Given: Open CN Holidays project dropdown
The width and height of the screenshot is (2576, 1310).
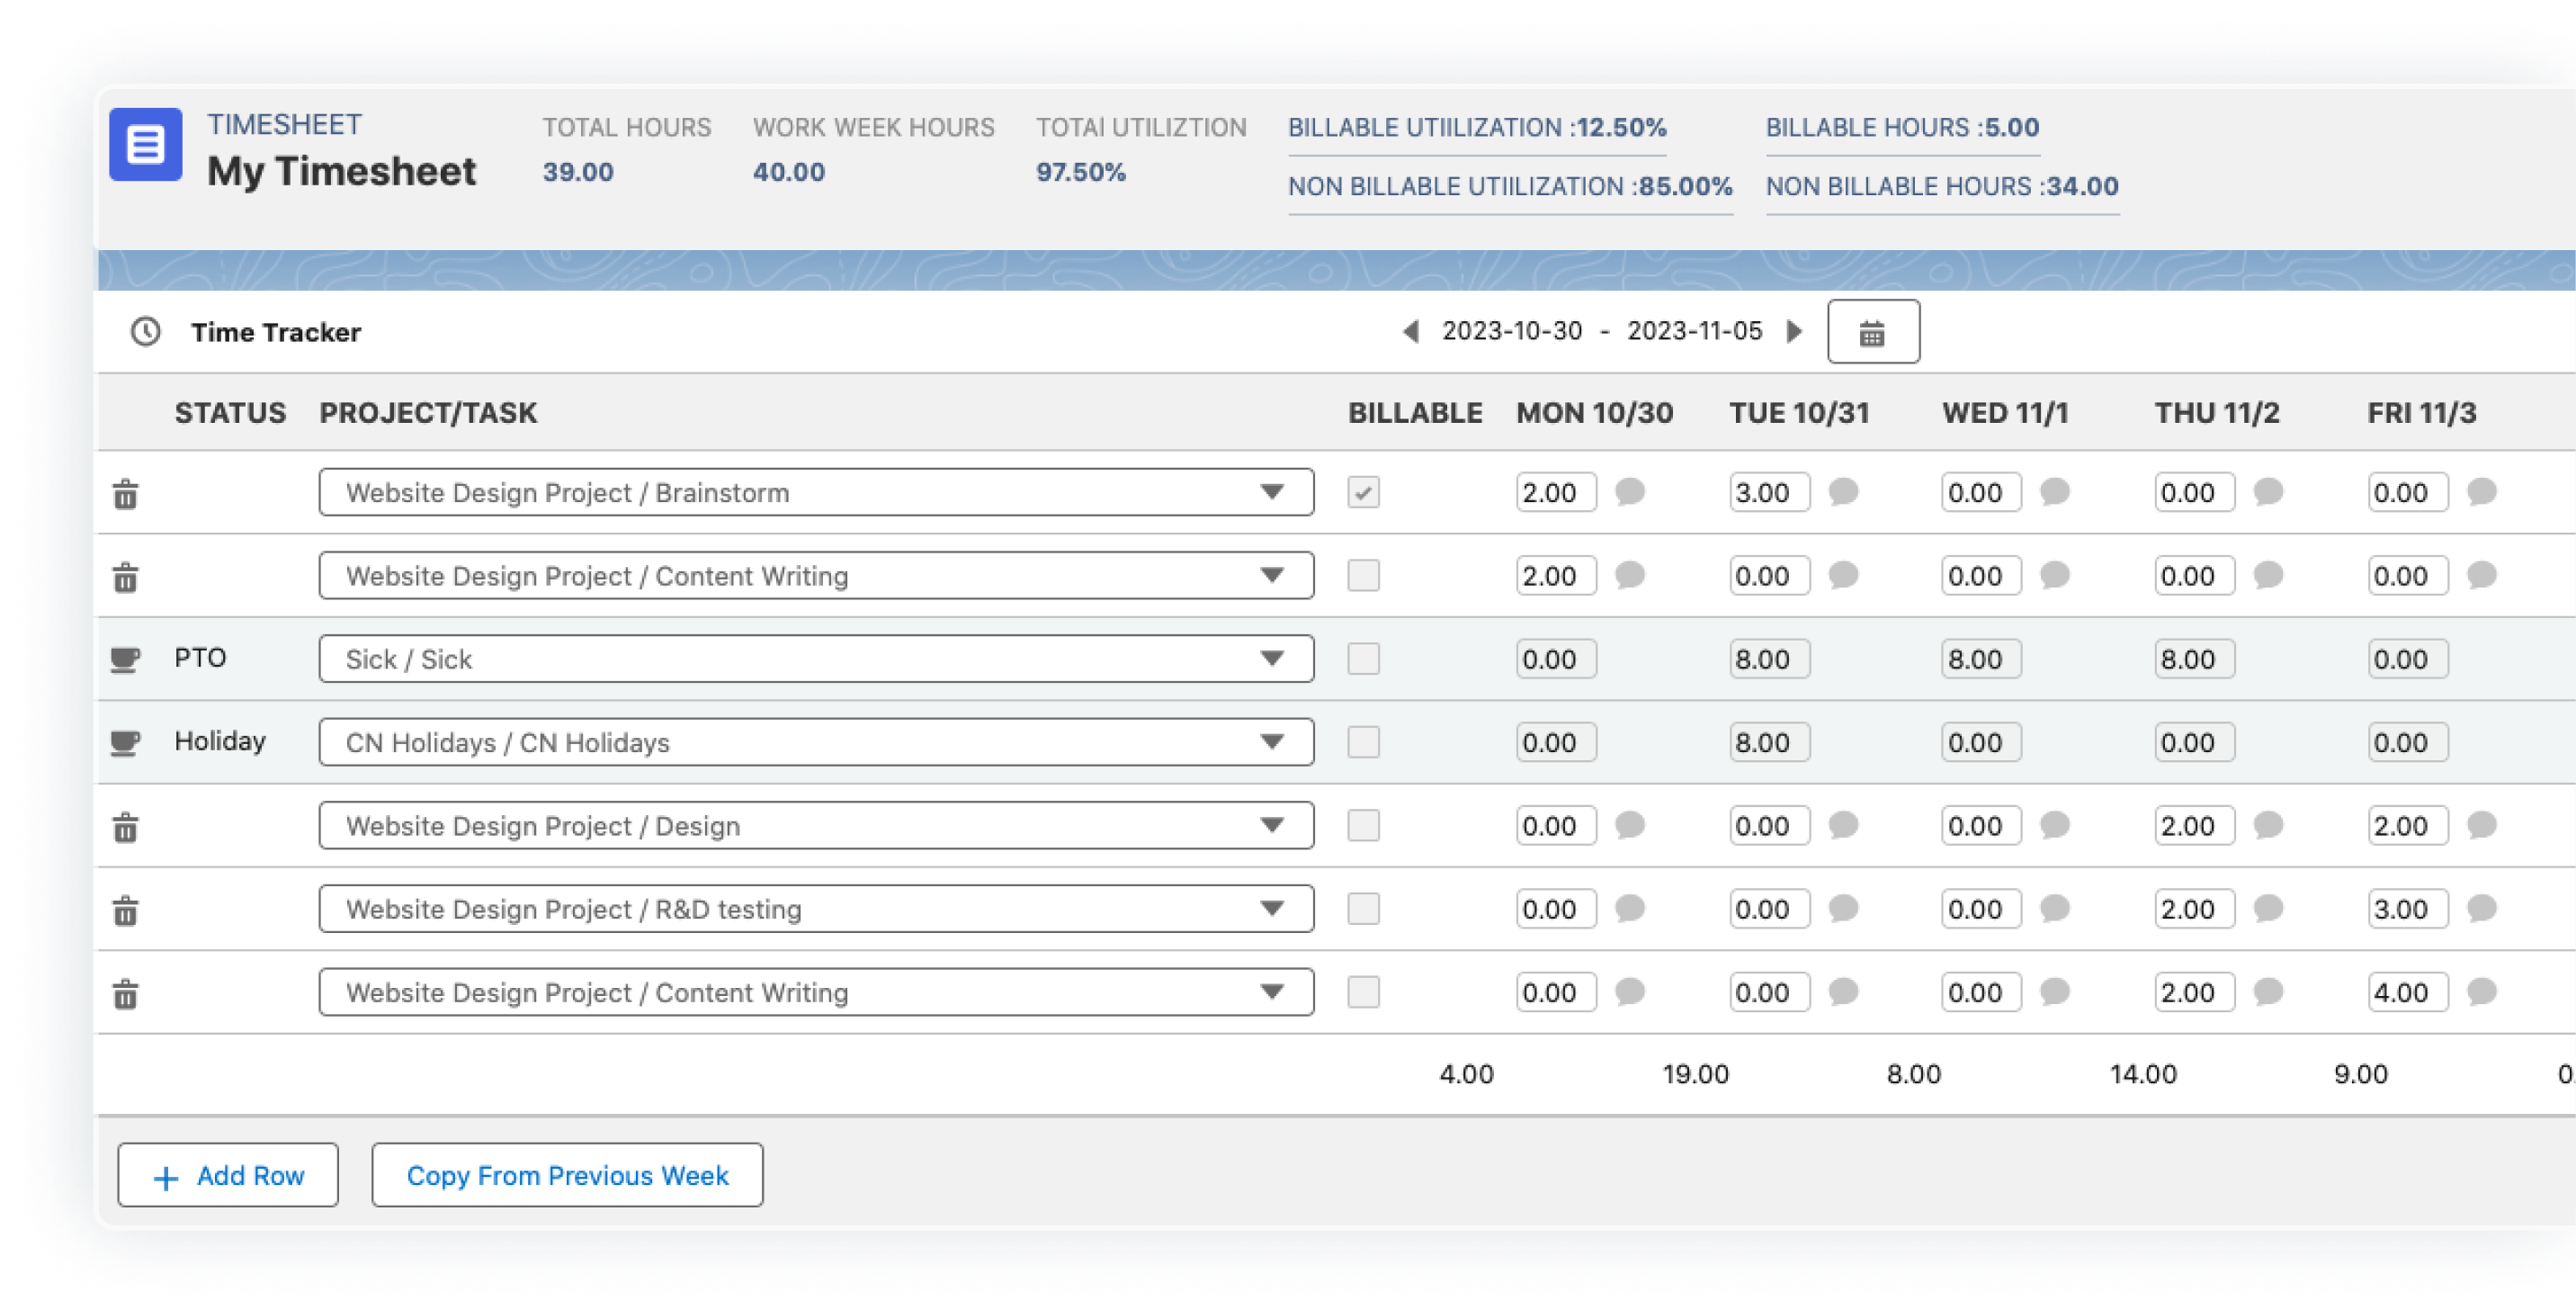Looking at the screenshot, I should (x=815, y=742).
